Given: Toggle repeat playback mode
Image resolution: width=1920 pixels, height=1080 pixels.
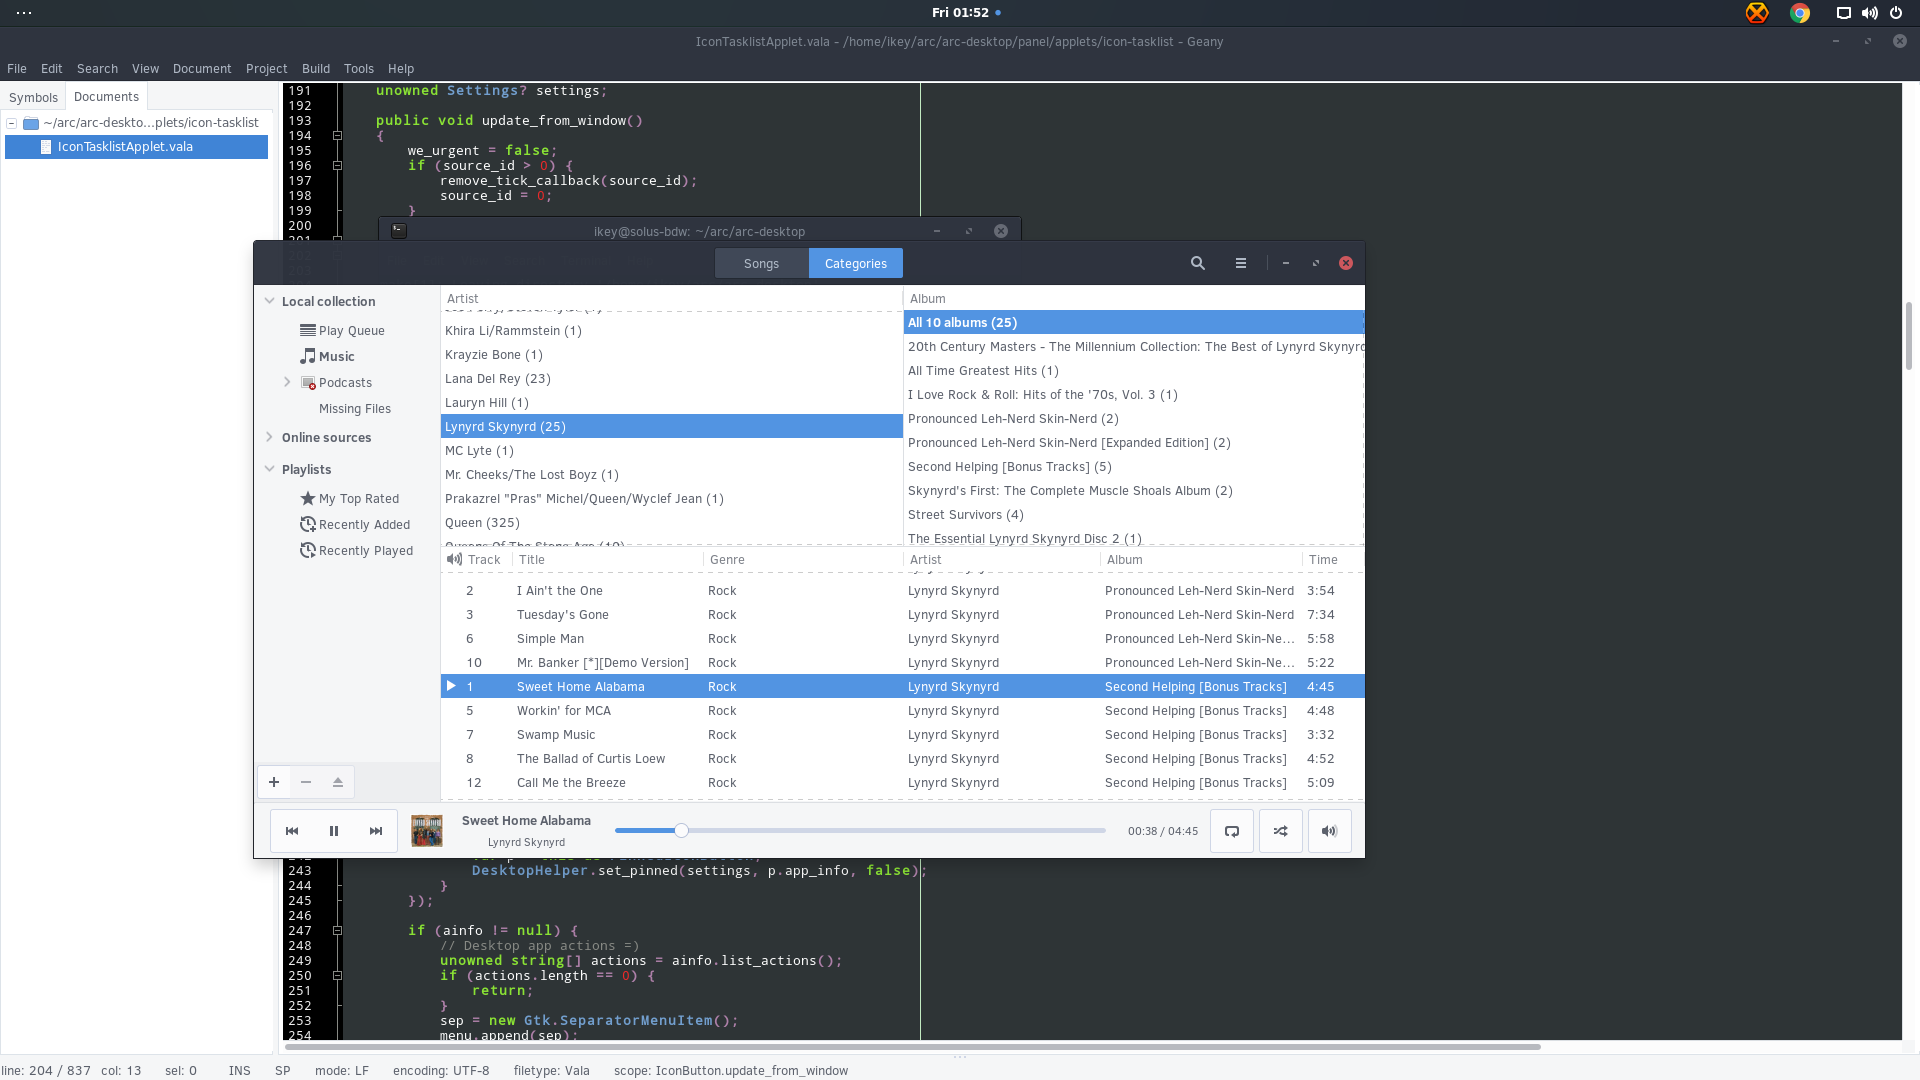Looking at the screenshot, I should click(x=1232, y=831).
